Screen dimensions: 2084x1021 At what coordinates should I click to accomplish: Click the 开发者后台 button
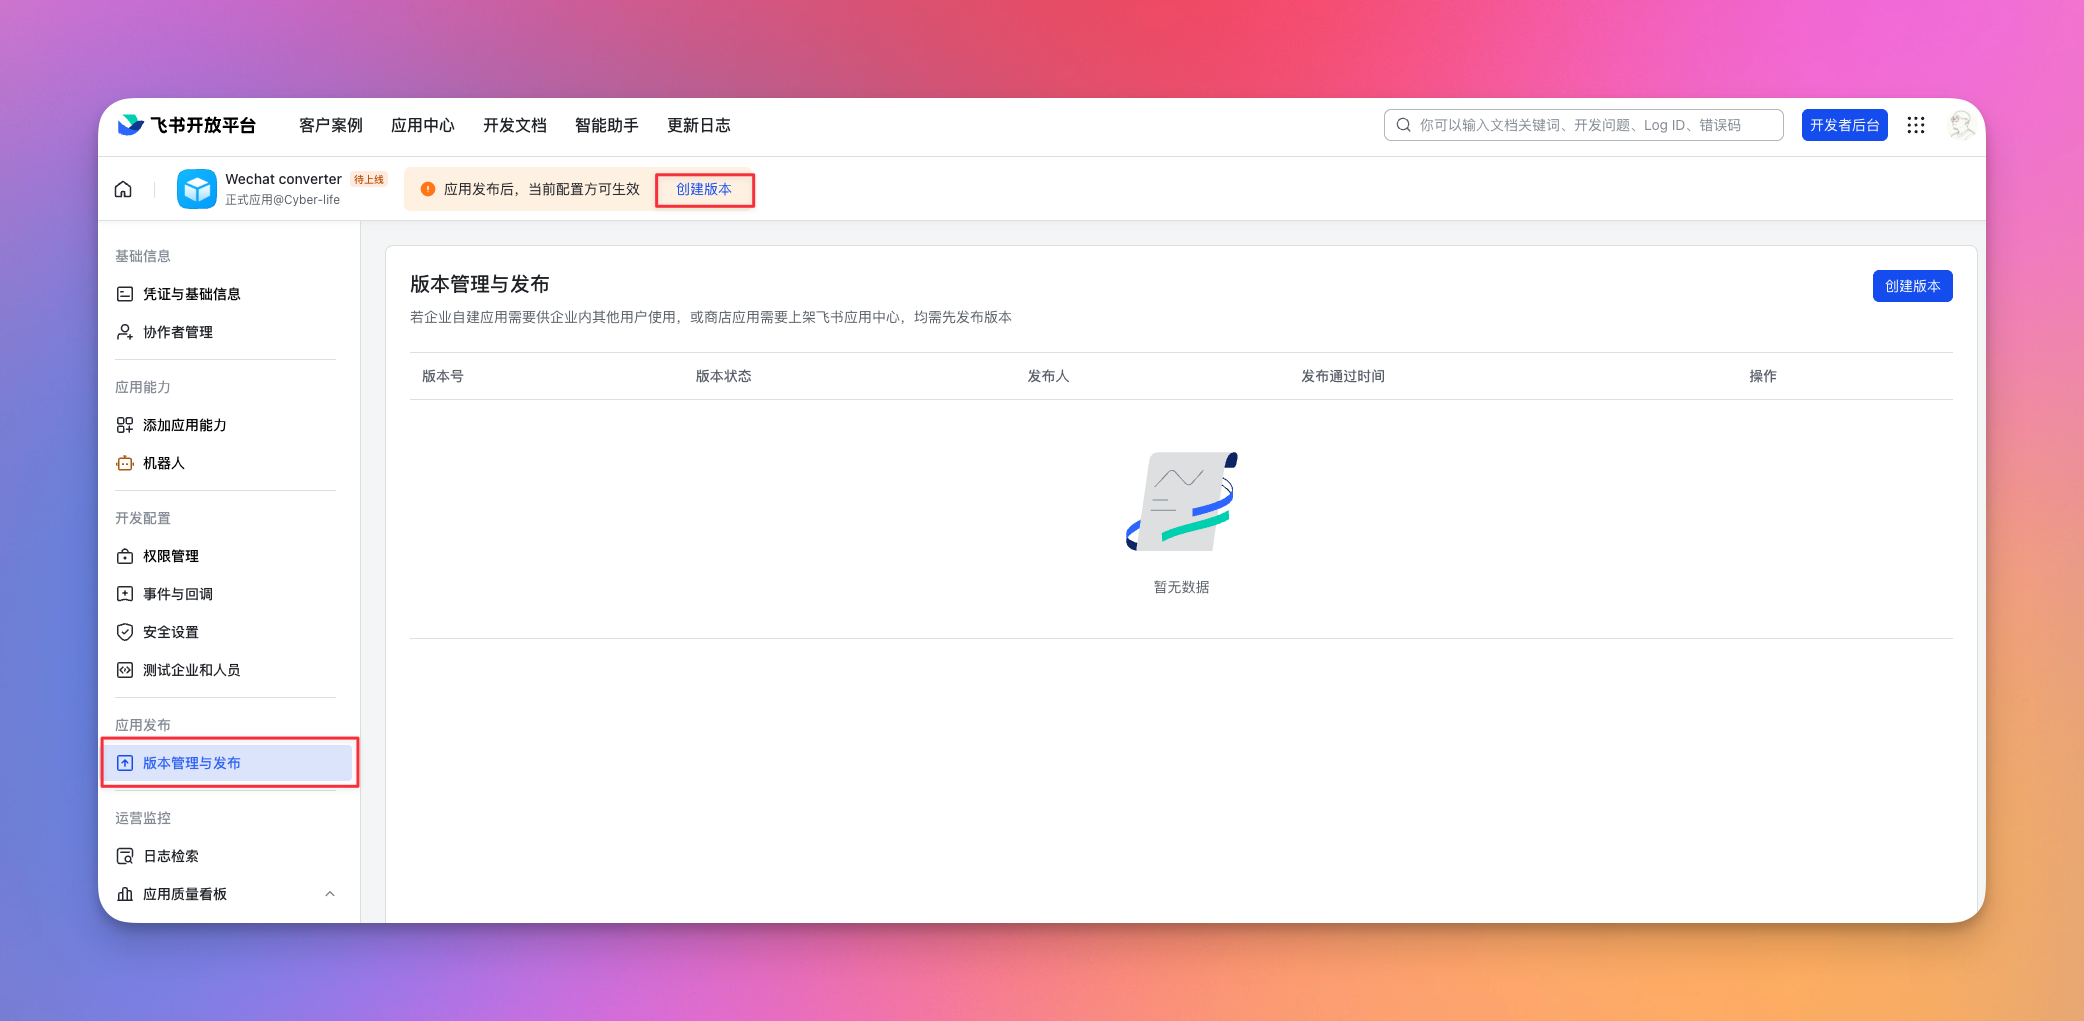click(1845, 125)
